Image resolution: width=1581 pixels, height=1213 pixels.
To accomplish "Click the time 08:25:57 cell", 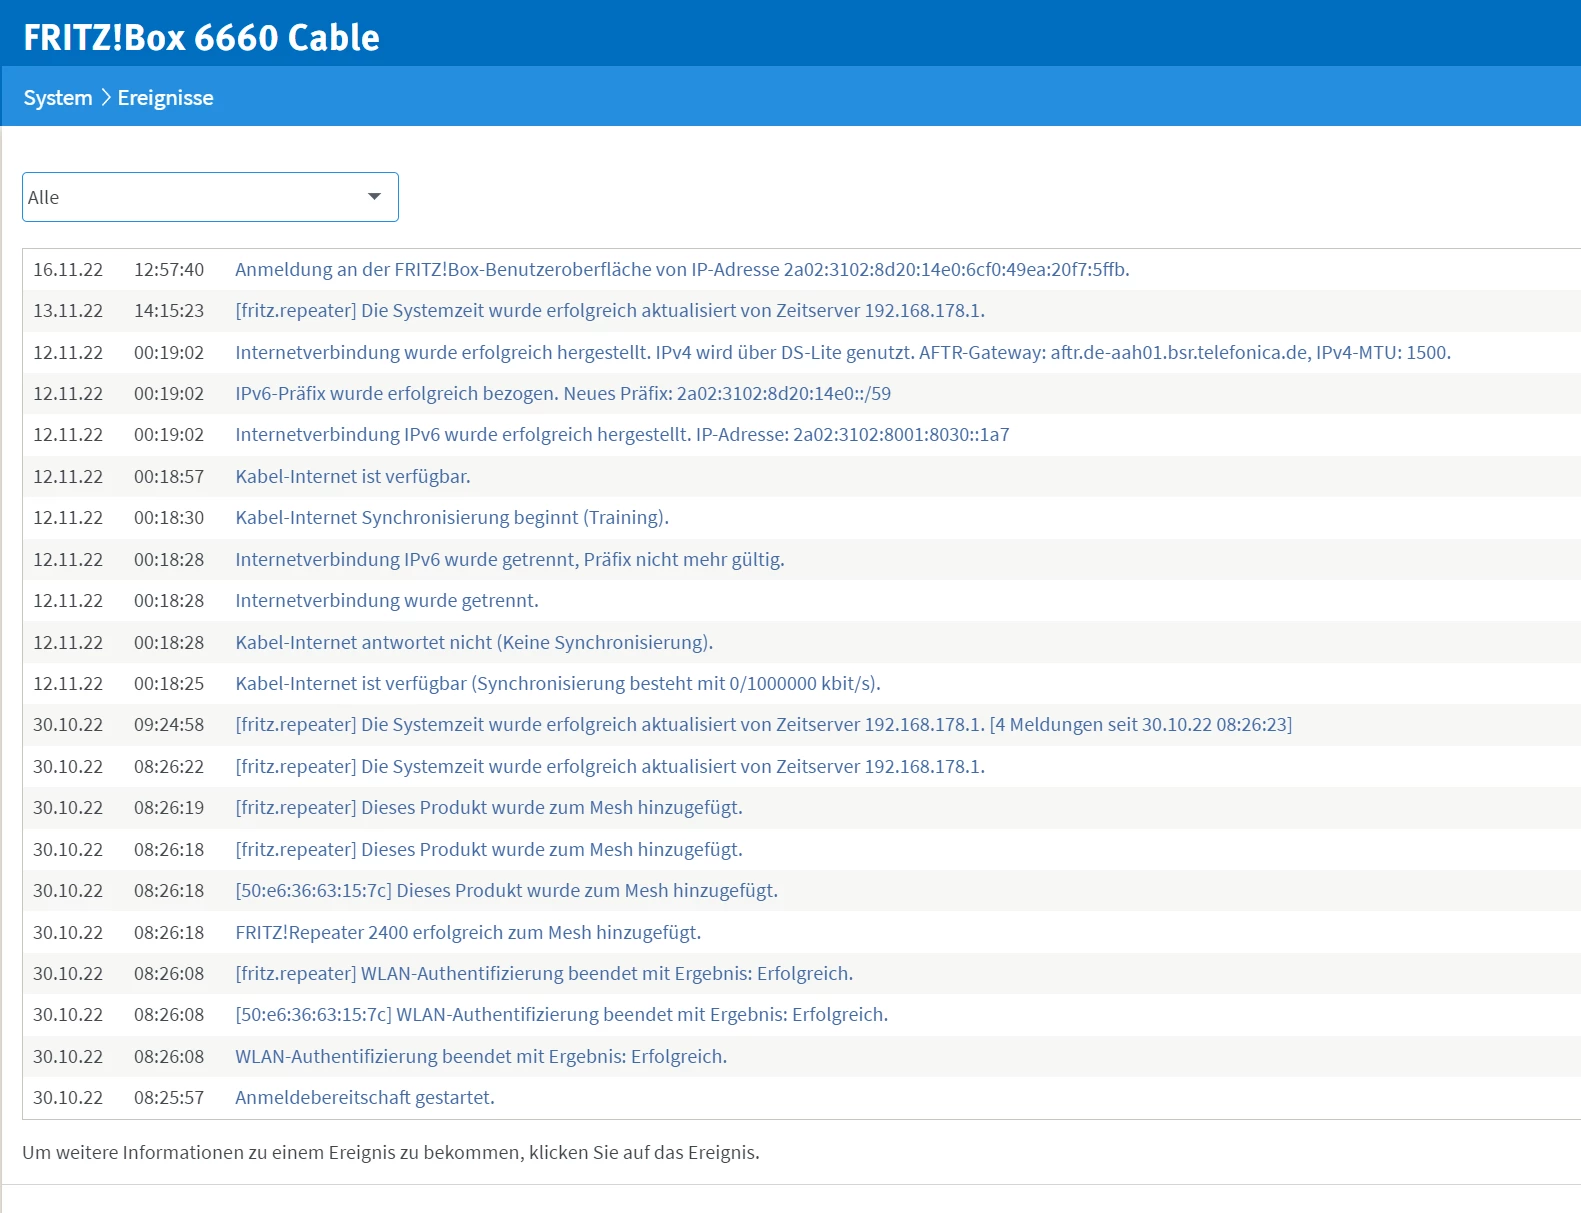I will coord(169,1098).
